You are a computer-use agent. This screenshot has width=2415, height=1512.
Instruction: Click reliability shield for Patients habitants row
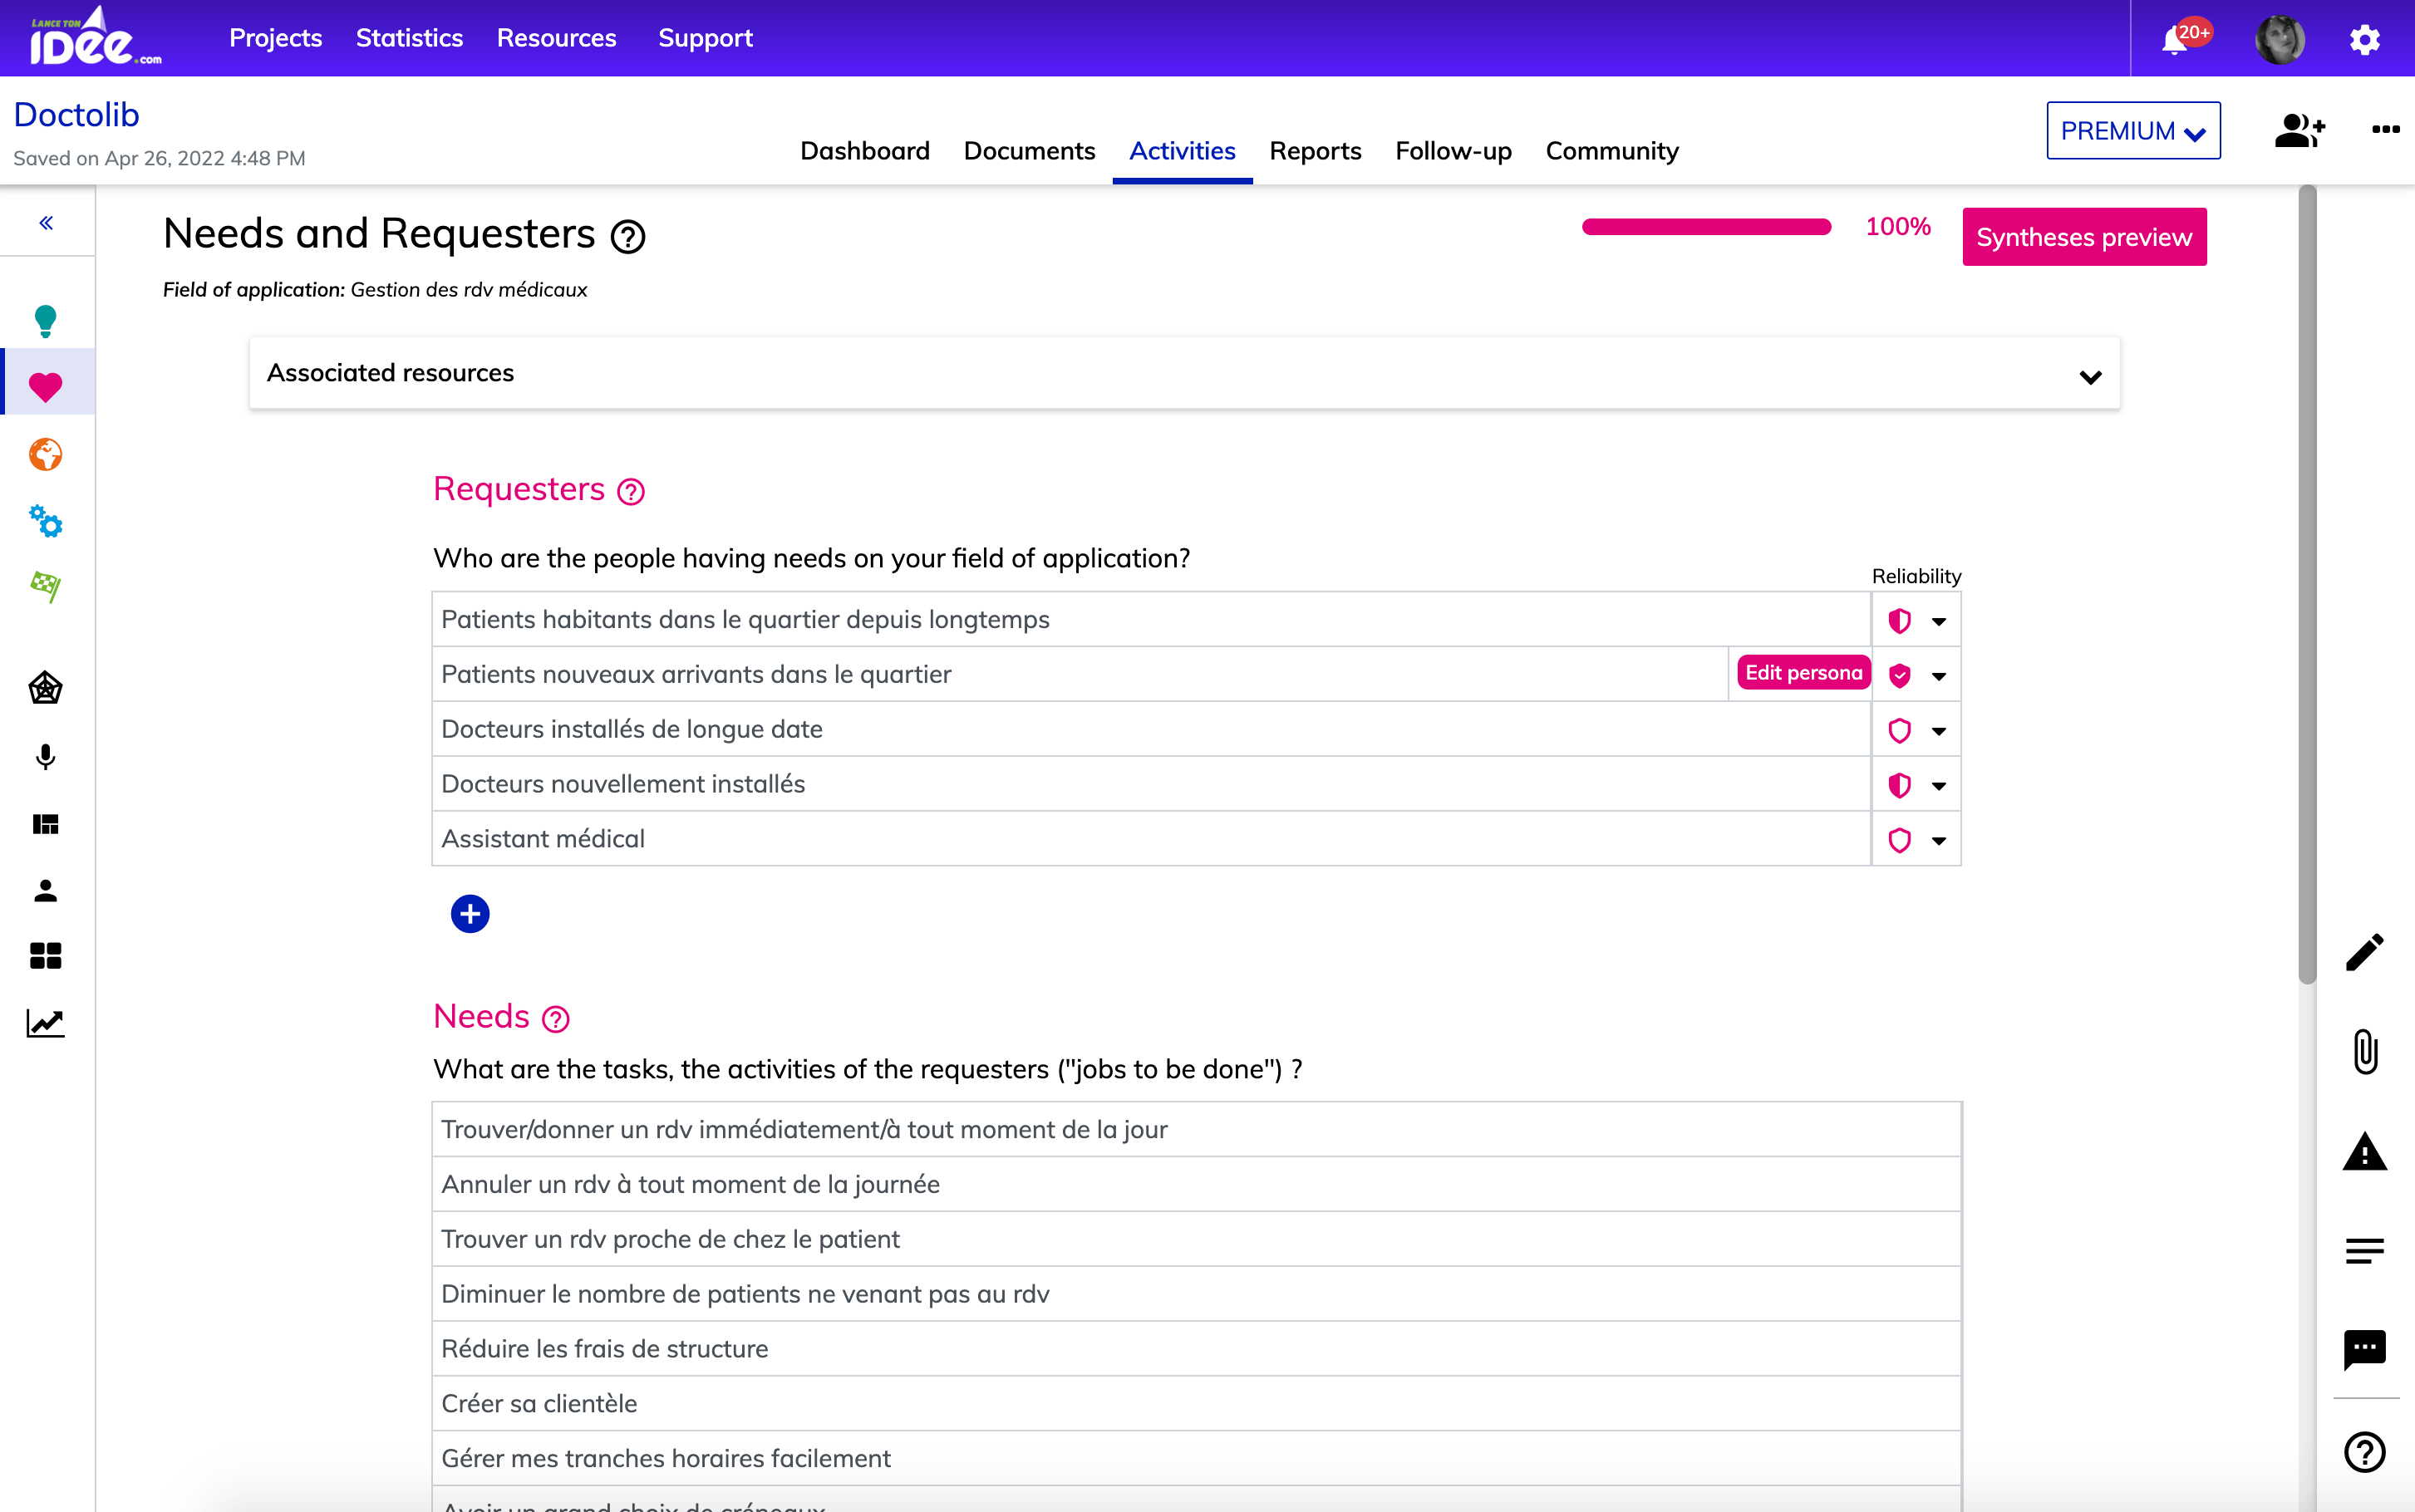[1899, 621]
